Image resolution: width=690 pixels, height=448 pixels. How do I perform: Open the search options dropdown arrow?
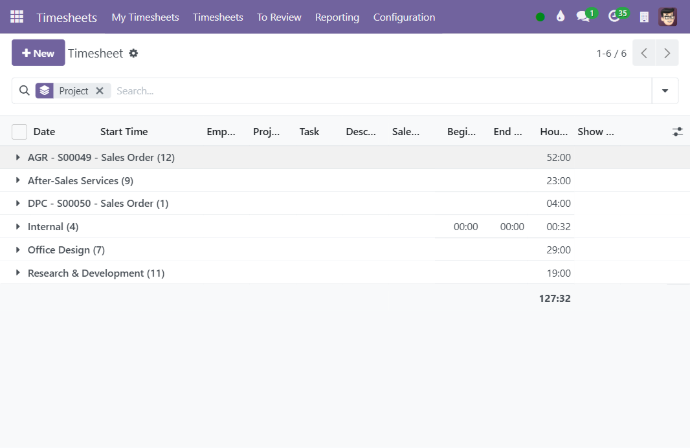point(665,91)
